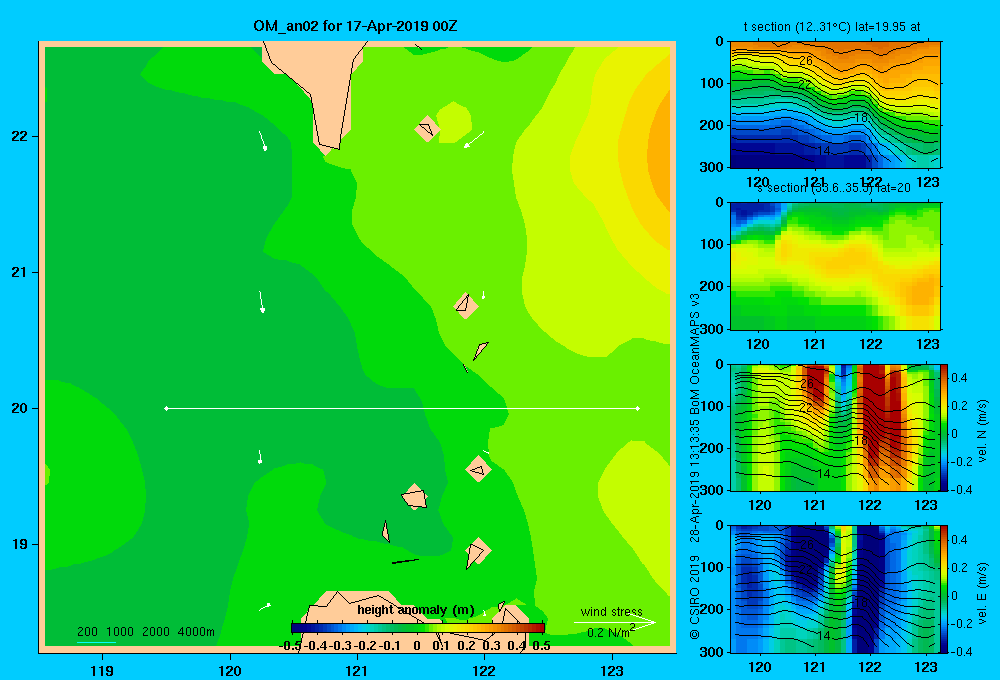
Task: Click the vel. E velocity color bar
Action: click(944, 589)
